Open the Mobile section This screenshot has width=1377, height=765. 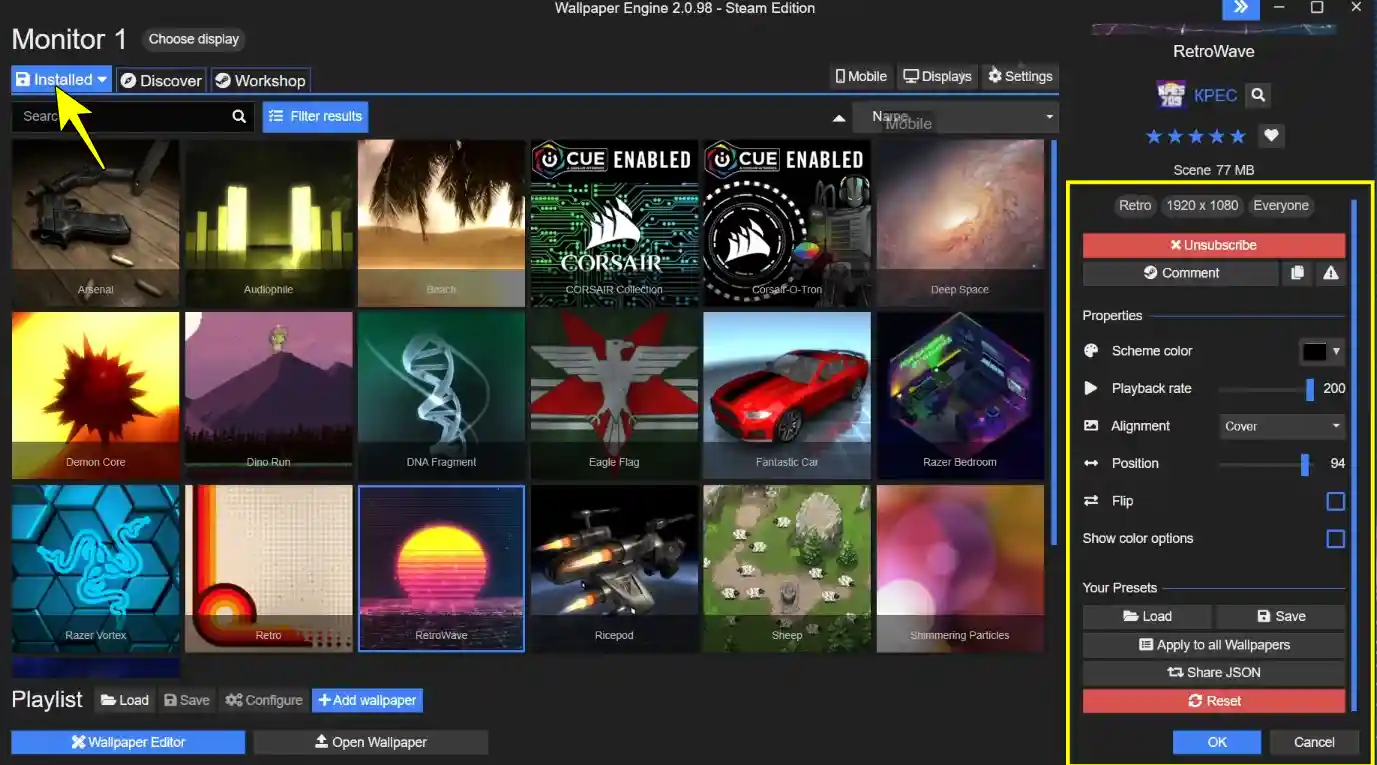point(861,76)
